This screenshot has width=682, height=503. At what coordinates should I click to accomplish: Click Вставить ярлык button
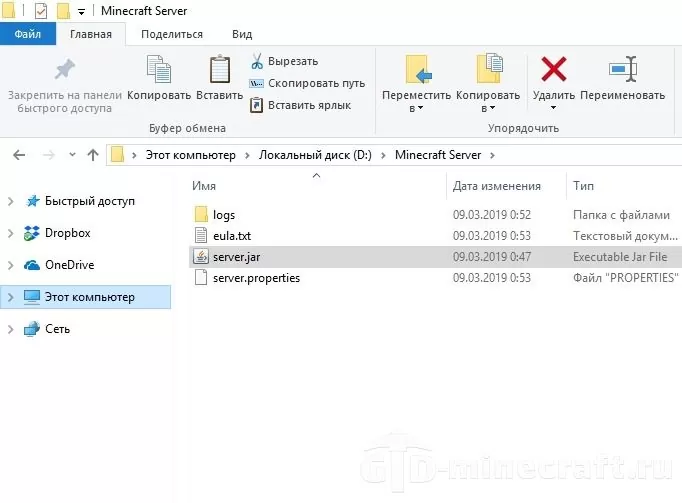click(300, 104)
